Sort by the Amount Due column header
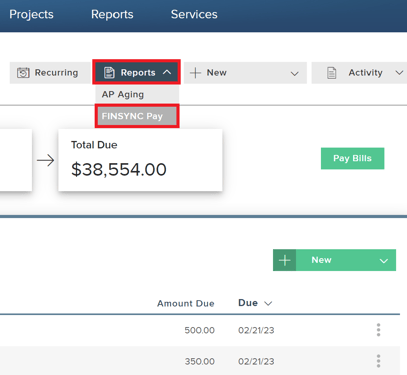 [x=186, y=303]
